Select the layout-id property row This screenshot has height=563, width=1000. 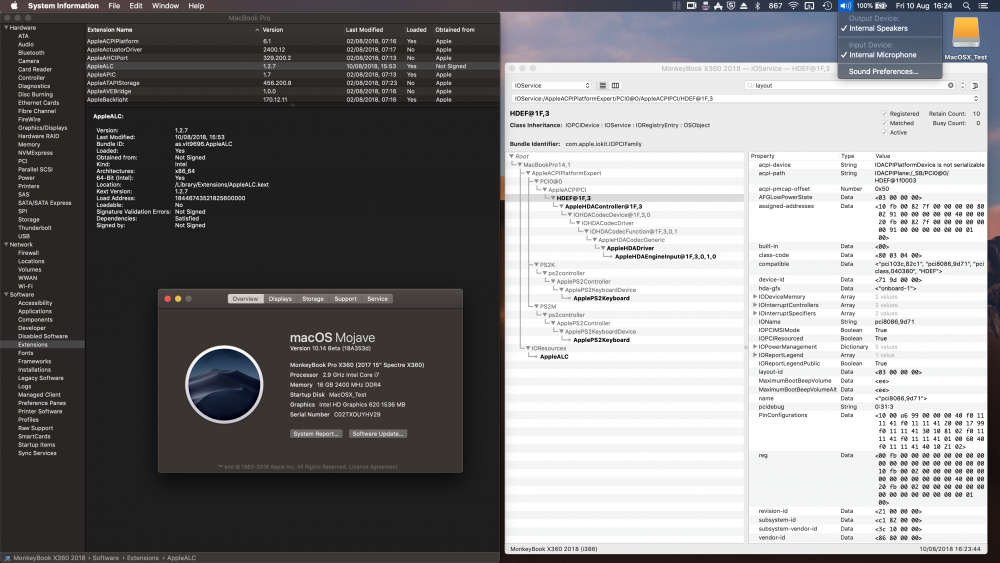(x=867, y=372)
